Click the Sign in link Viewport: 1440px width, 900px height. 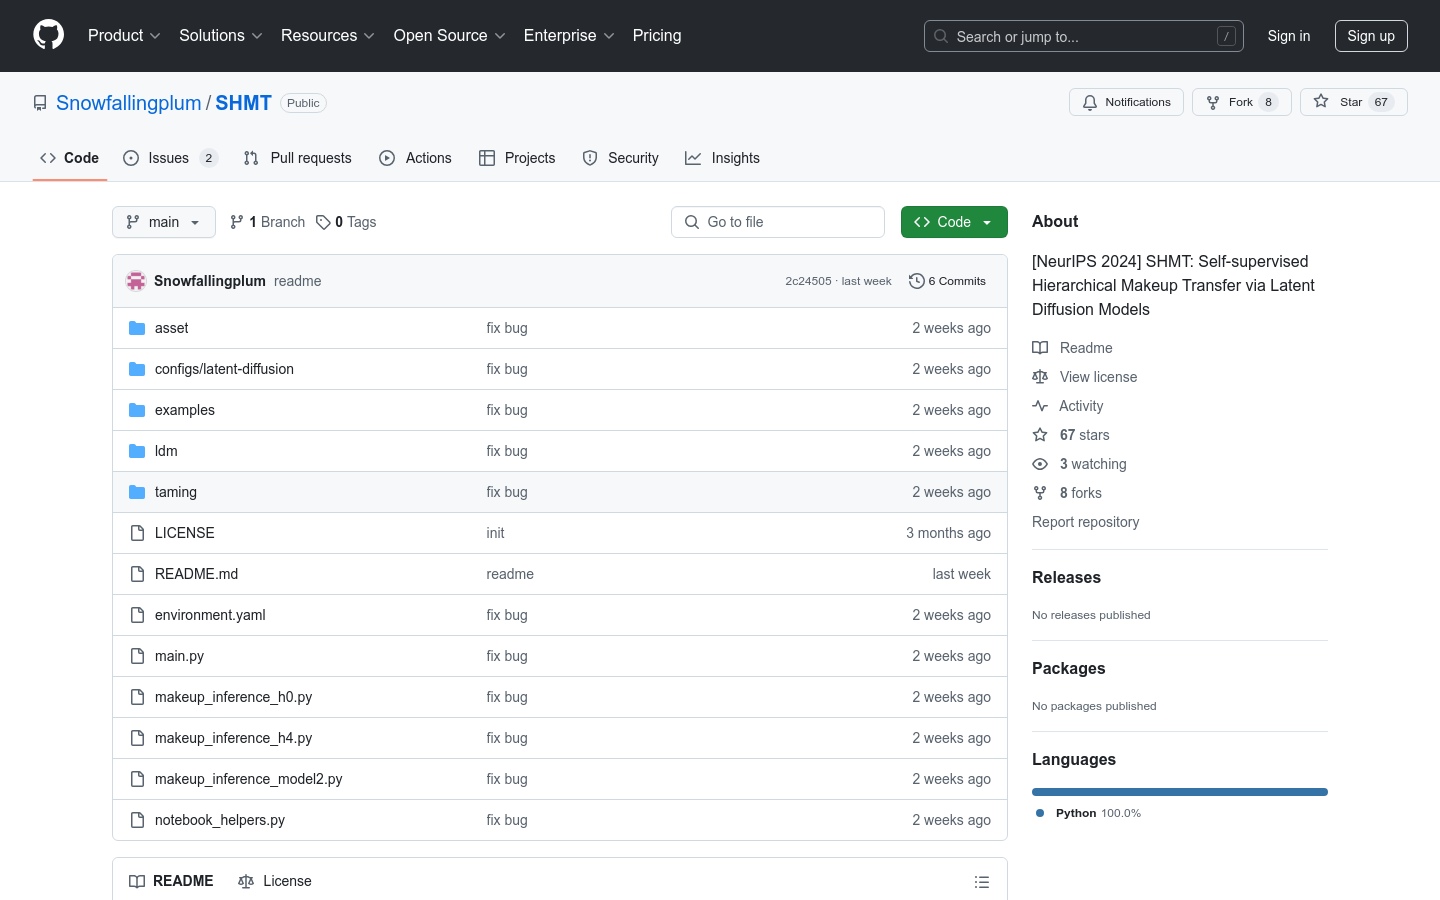1288,36
